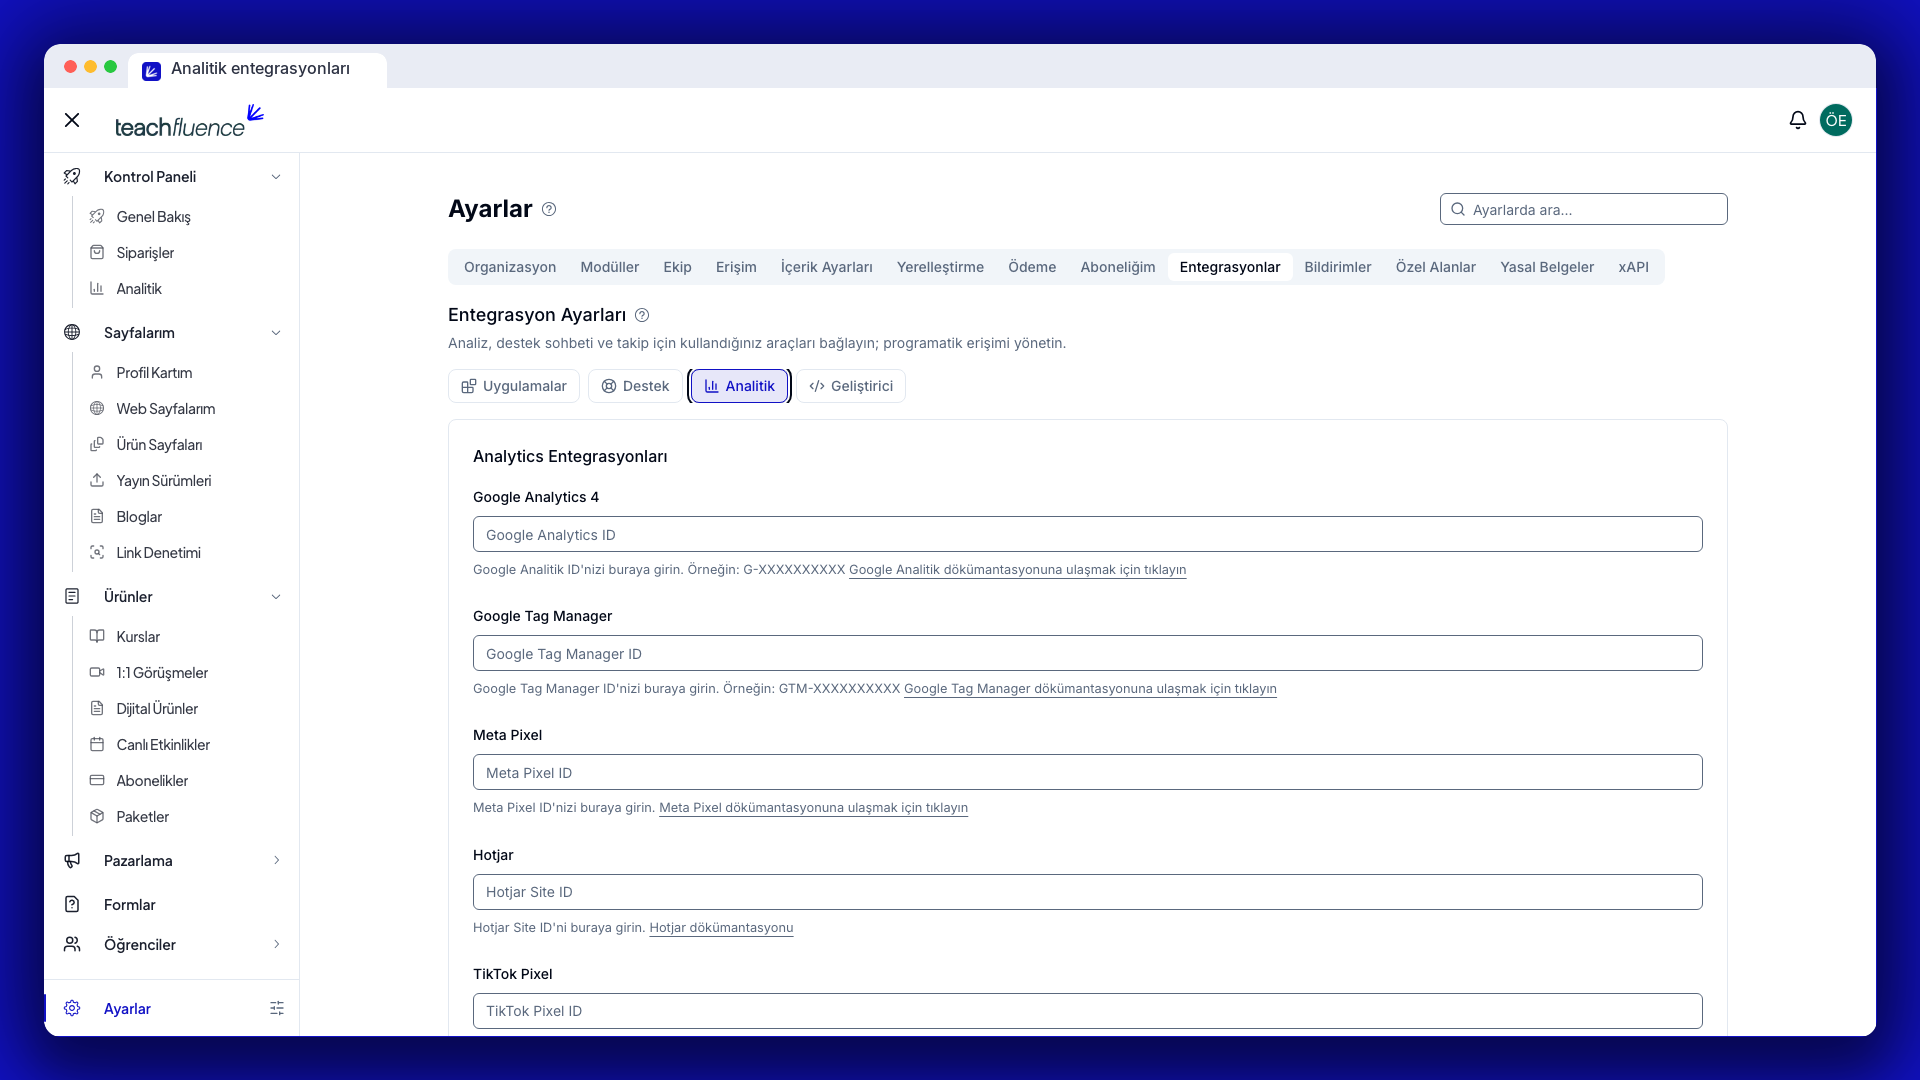Switch to the Ödeme settings tab

pyautogui.click(x=1032, y=267)
